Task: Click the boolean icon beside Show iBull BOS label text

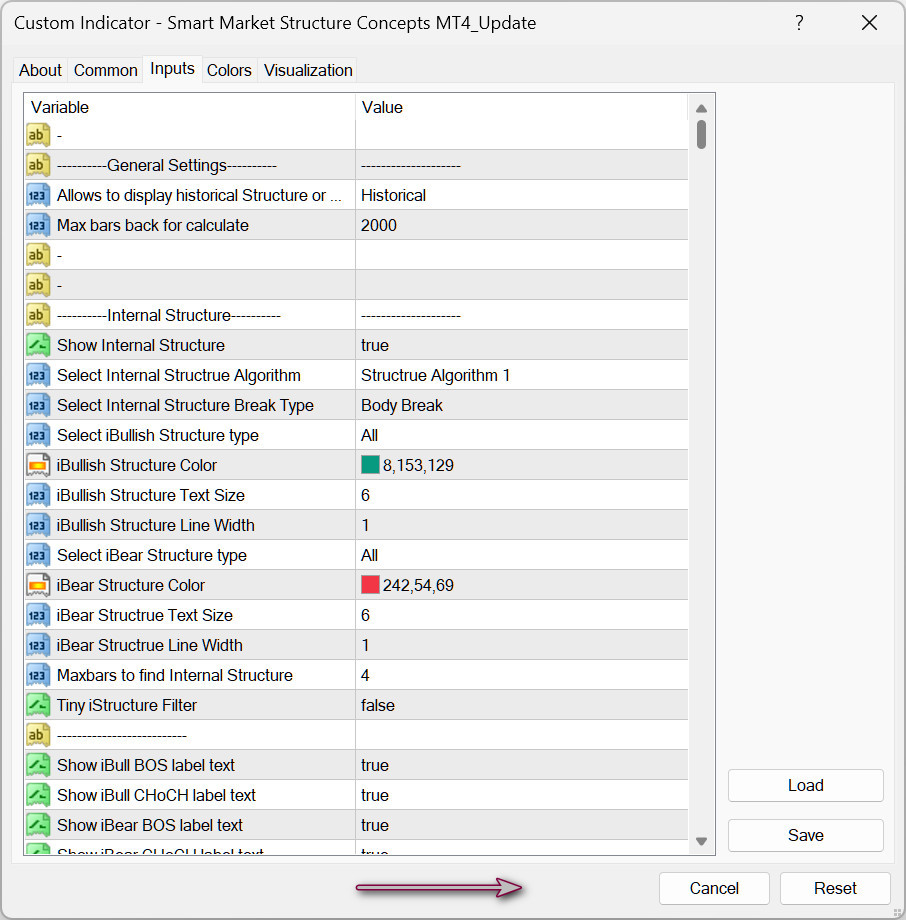Action: (38, 765)
